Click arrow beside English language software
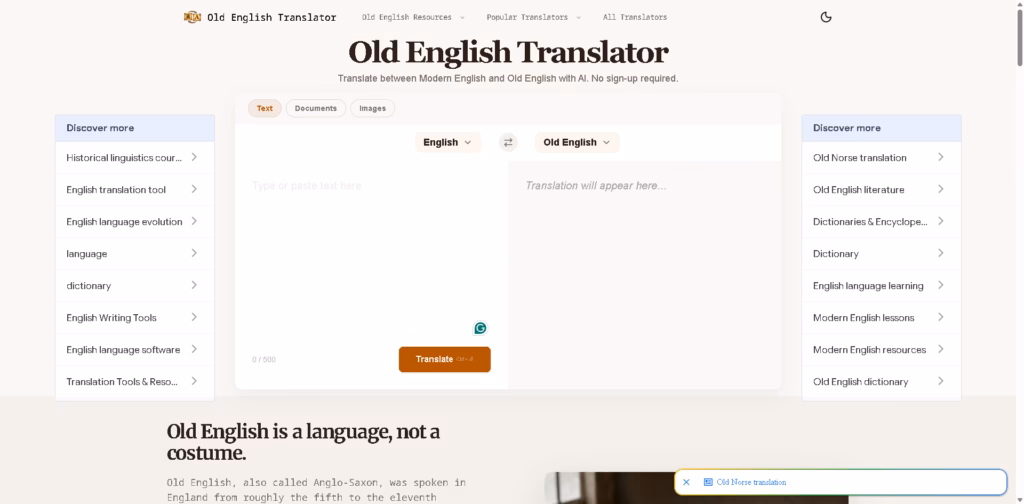 pos(194,349)
